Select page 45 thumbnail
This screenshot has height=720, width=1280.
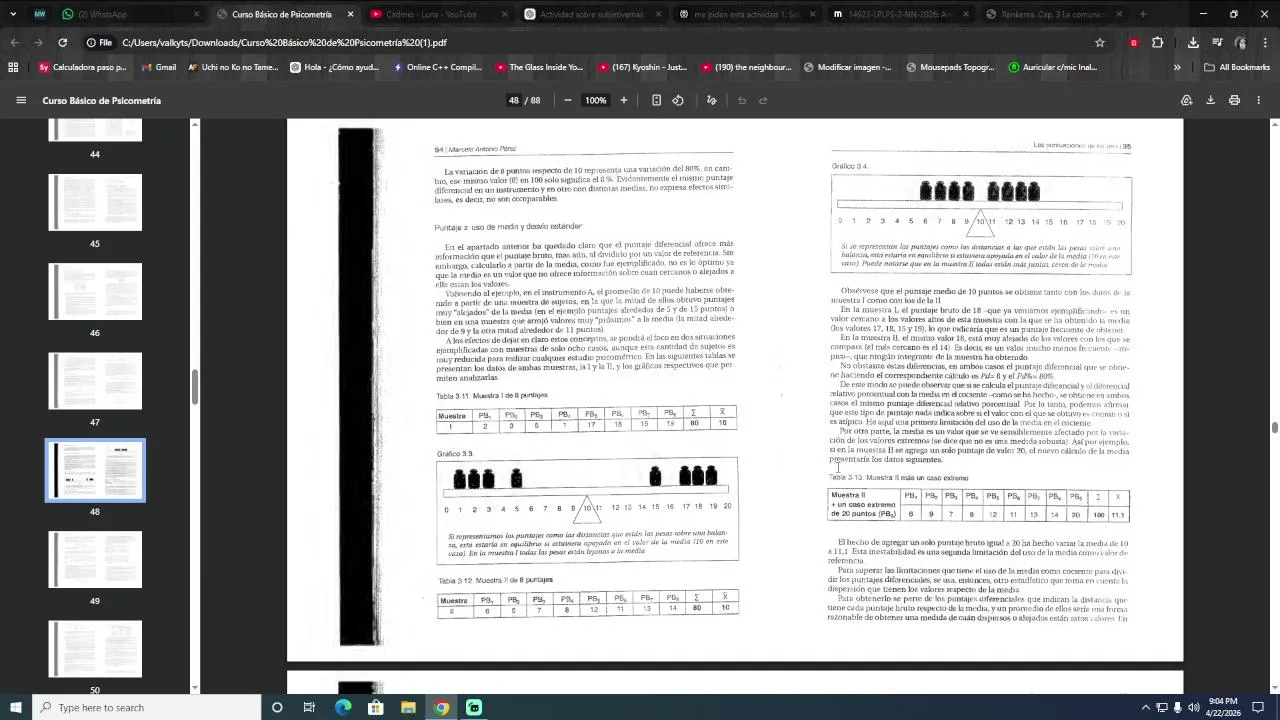point(95,202)
